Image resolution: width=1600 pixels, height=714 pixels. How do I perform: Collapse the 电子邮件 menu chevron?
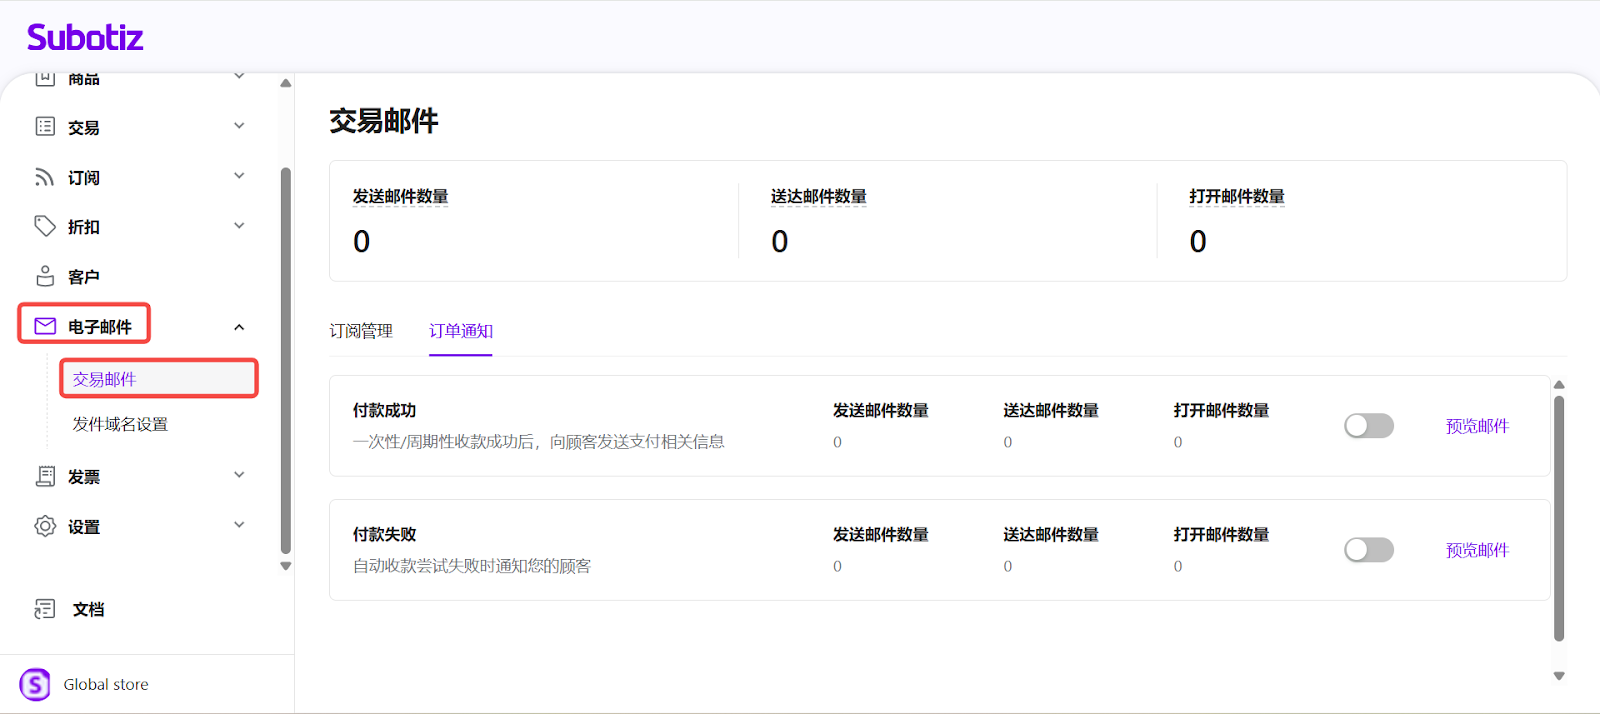click(239, 327)
